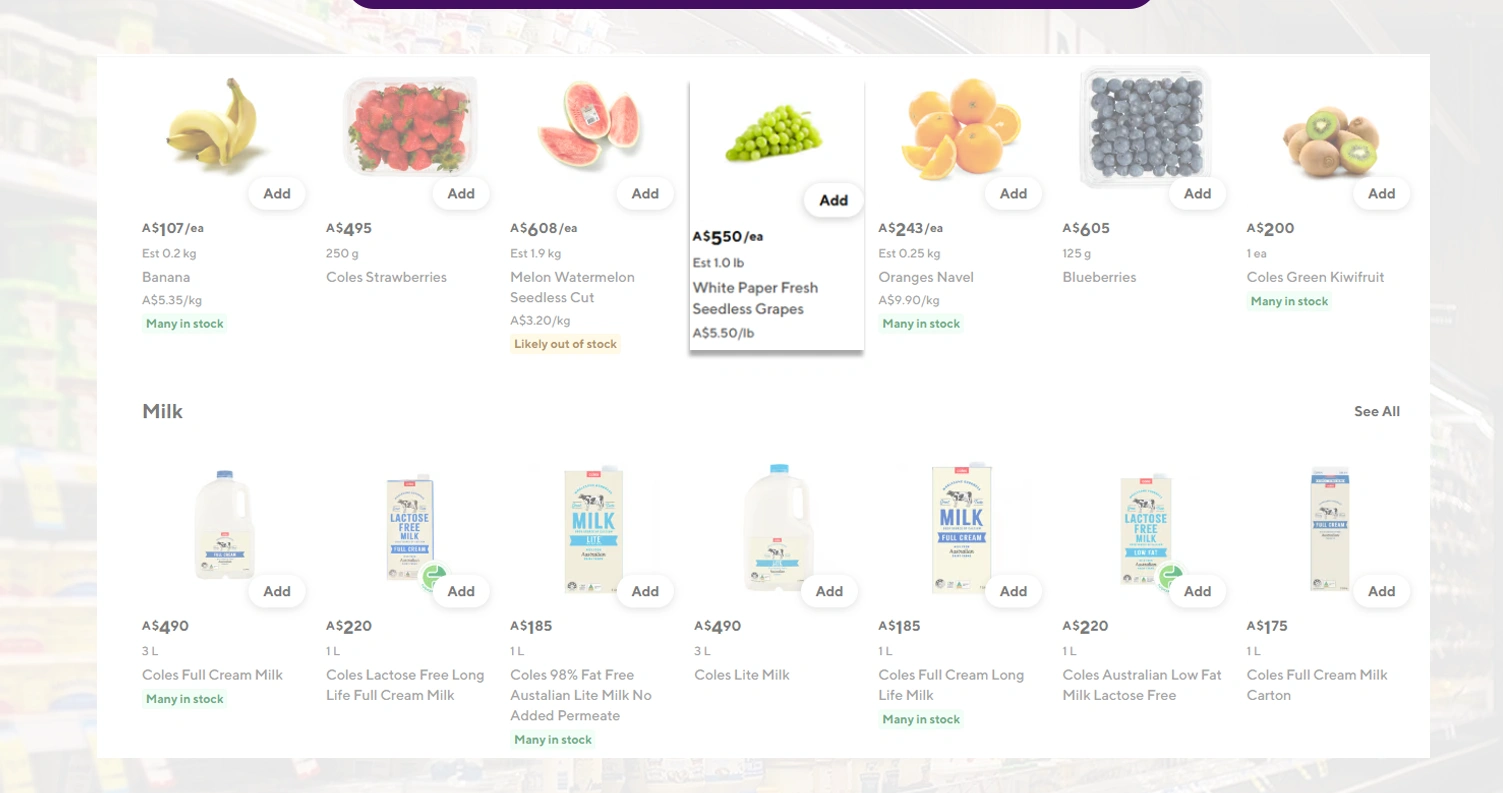The image size is (1503, 793).
Task: Add Blueberries to the cart
Action: [1196, 193]
